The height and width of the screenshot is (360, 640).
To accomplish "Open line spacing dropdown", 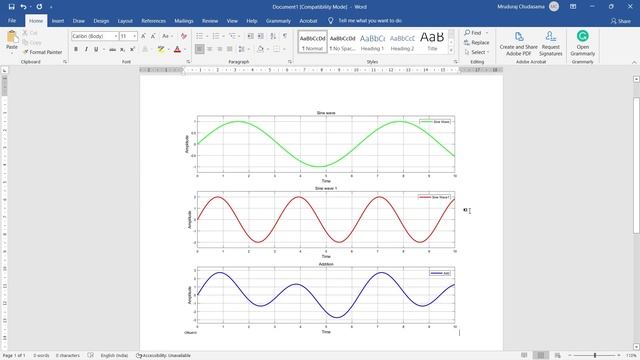I will click(243, 49).
